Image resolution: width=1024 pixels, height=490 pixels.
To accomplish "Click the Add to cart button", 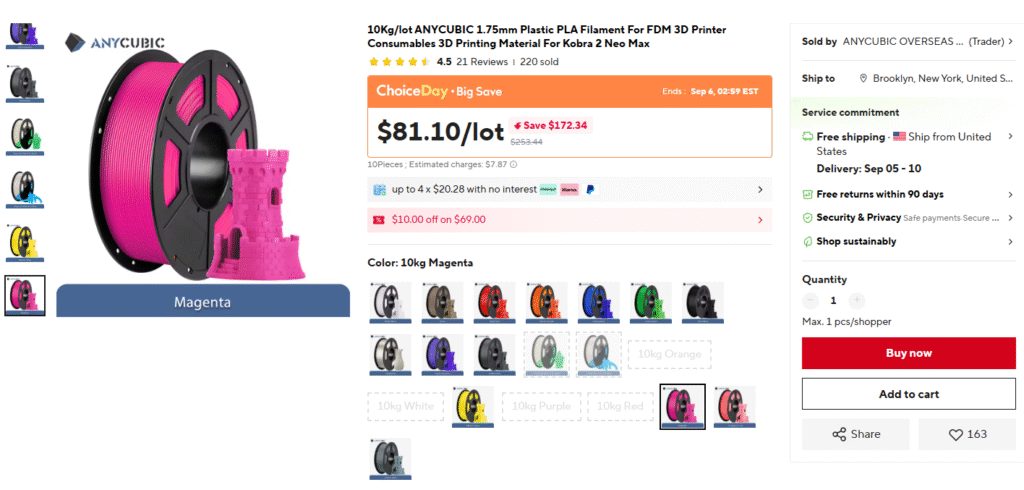I will [908, 394].
